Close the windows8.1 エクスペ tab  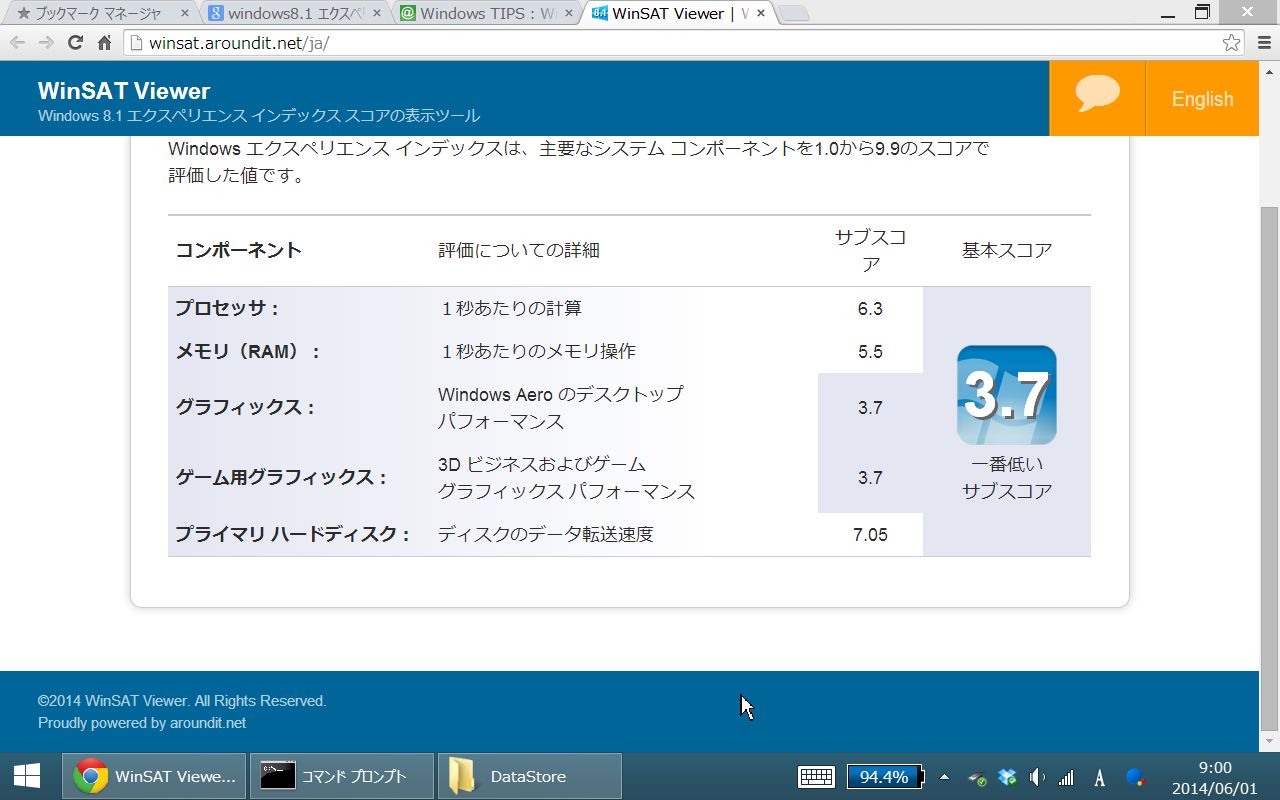coord(375,14)
